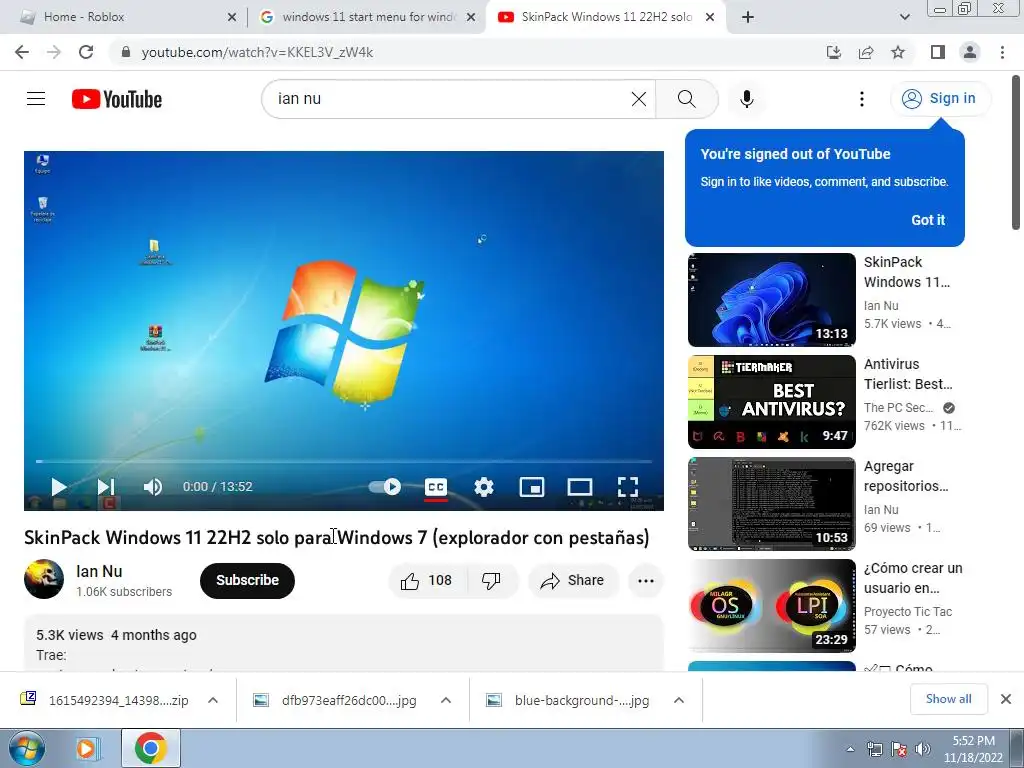
Task: Toggle closed captions (CC)
Action: (436, 487)
